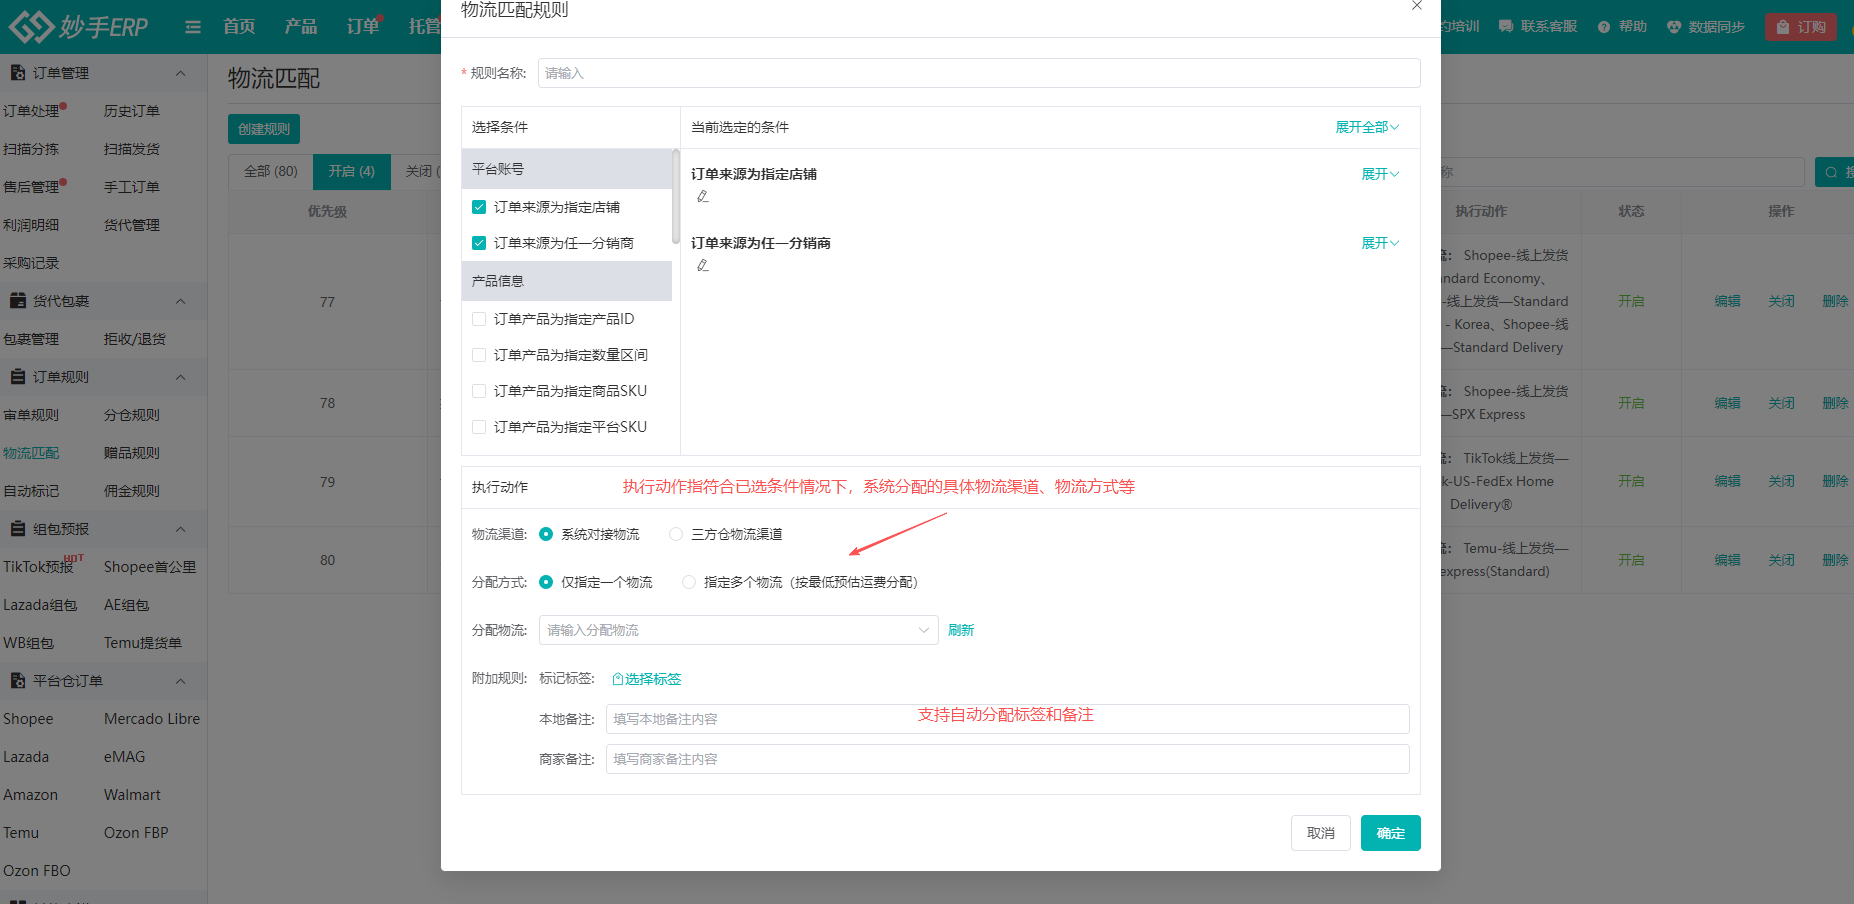Click the 确定 confirm button

[1390, 832]
